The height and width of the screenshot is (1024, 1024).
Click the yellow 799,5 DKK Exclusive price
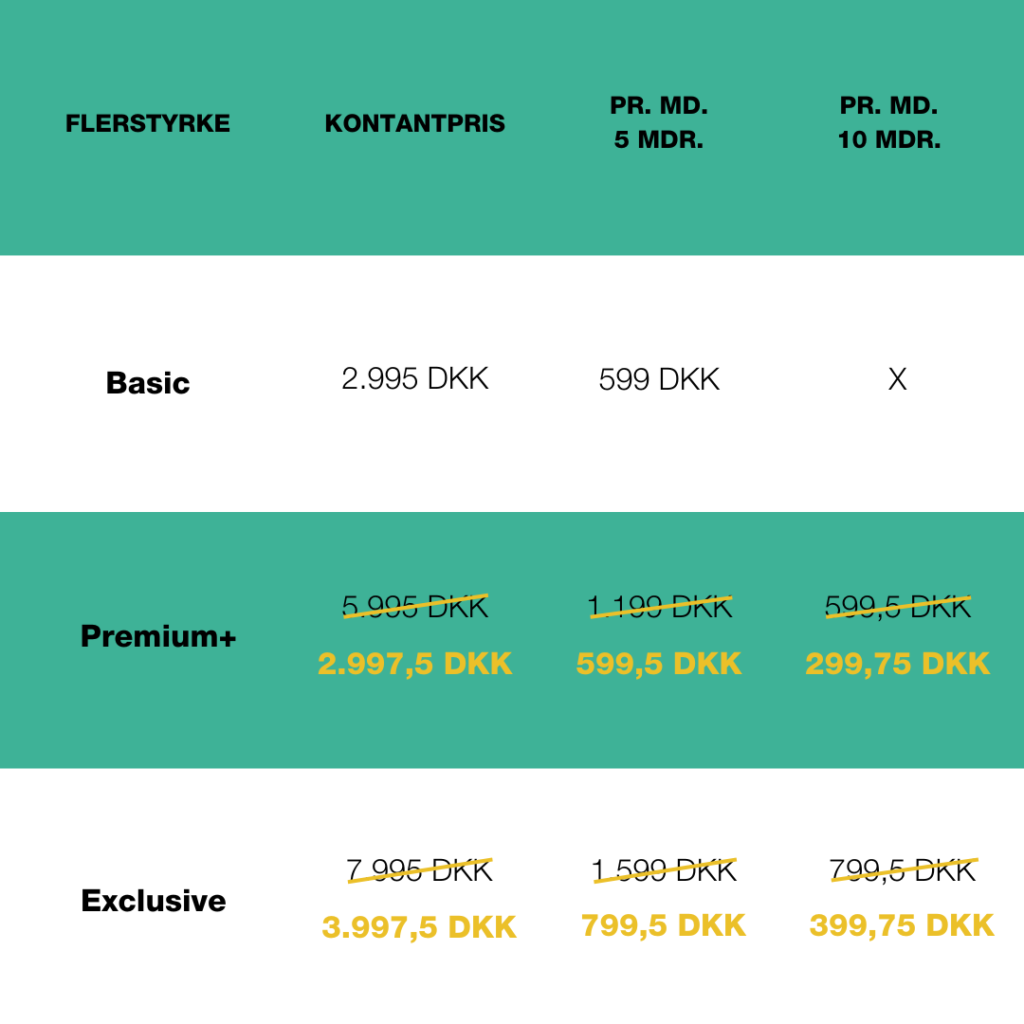664,925
